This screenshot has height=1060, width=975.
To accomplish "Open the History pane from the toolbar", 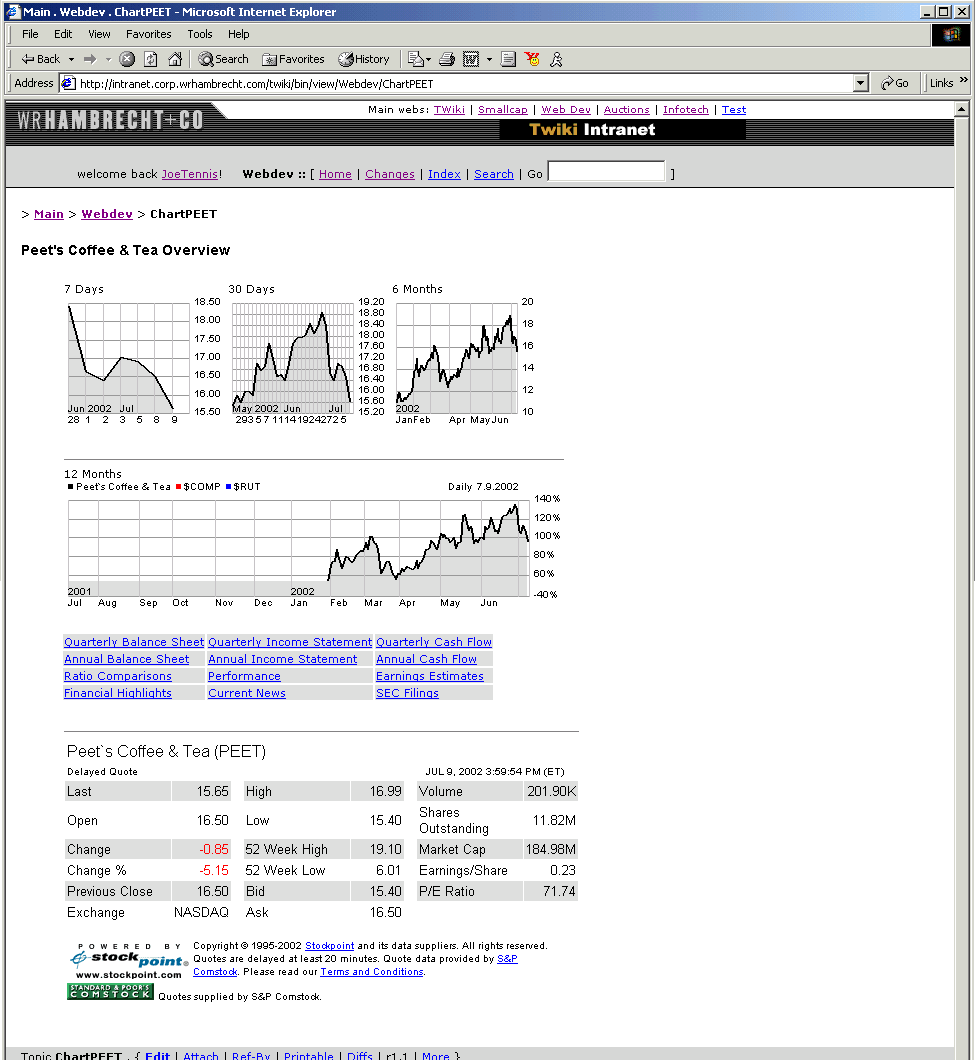I will click(364, 59).
